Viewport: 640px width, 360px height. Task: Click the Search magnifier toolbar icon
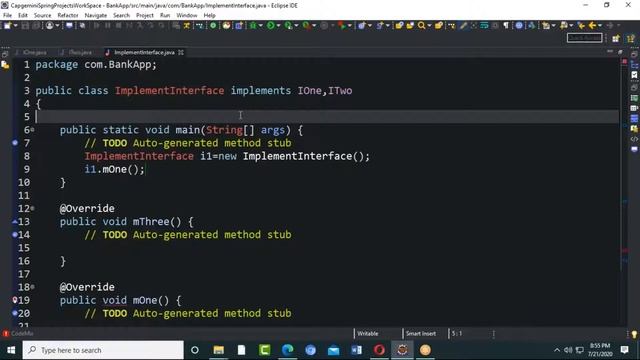tap(421, 26)
